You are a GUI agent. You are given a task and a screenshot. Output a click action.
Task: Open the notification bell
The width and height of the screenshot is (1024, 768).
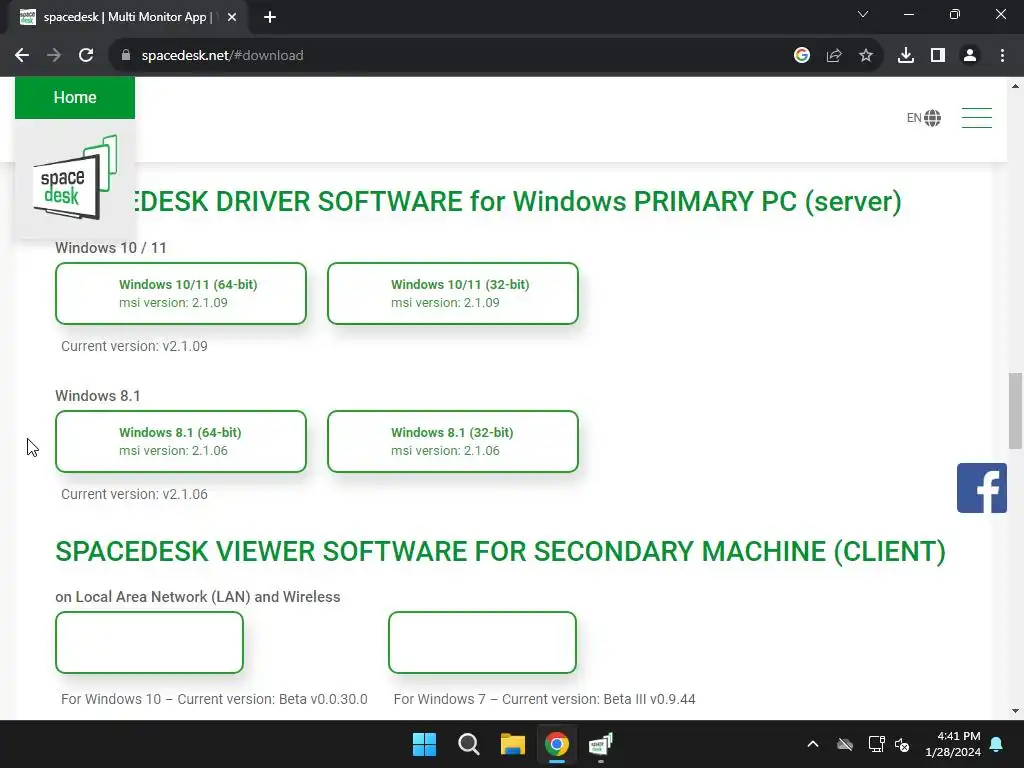pyautogui.click(x=997, y=744)
